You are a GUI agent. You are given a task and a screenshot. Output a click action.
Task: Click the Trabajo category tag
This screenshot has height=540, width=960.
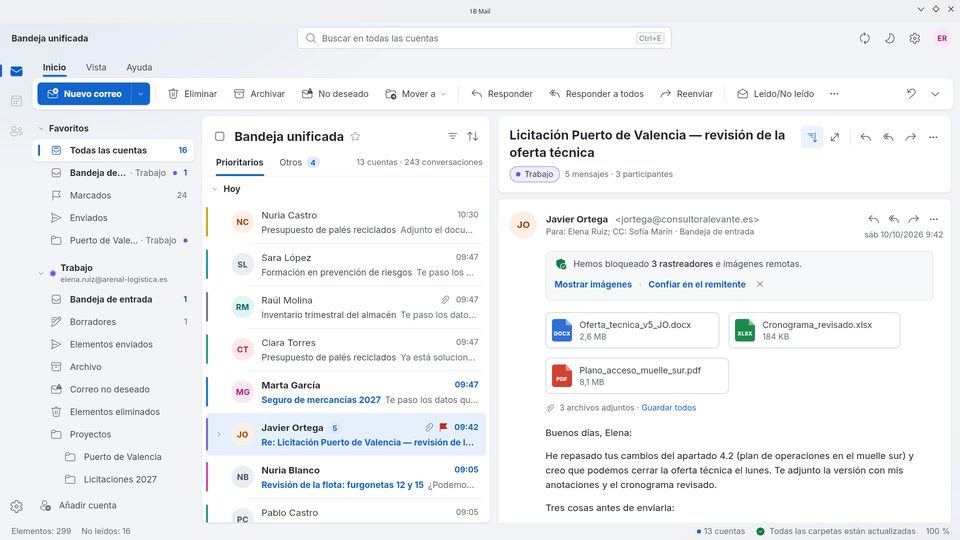click(534, 174)
